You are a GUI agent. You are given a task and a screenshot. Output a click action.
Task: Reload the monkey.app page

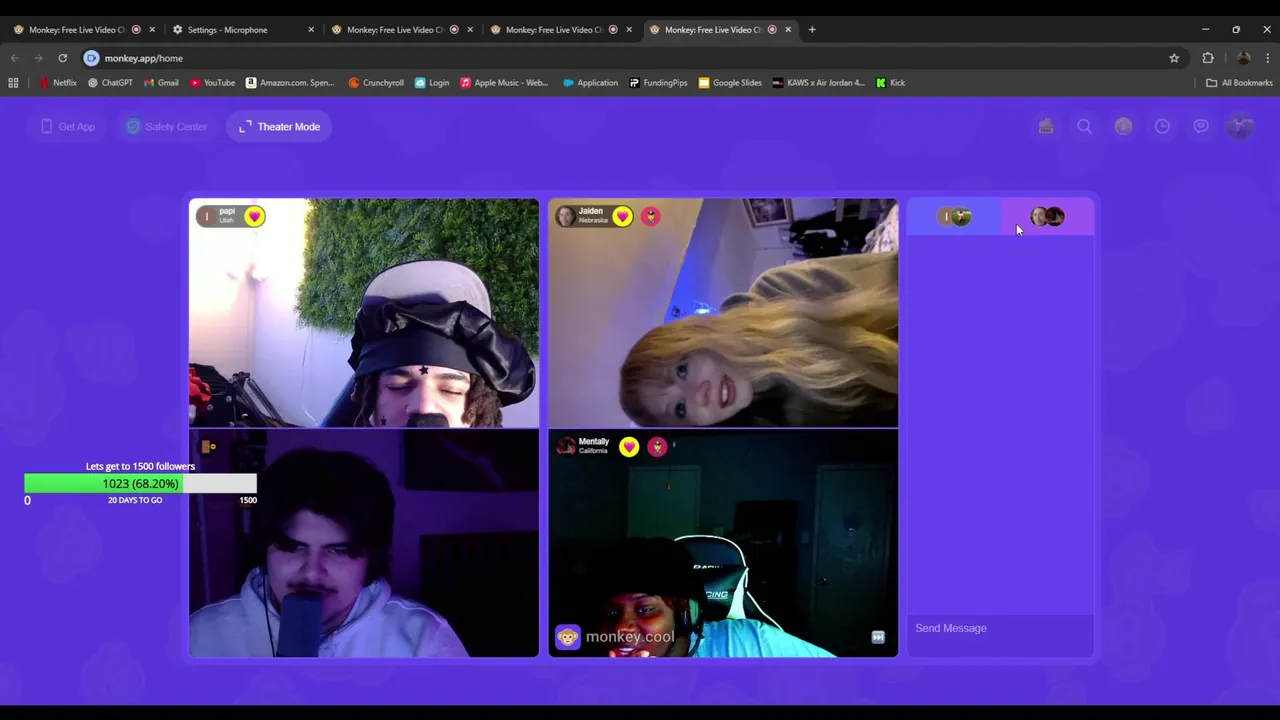(x=62, y=58)
